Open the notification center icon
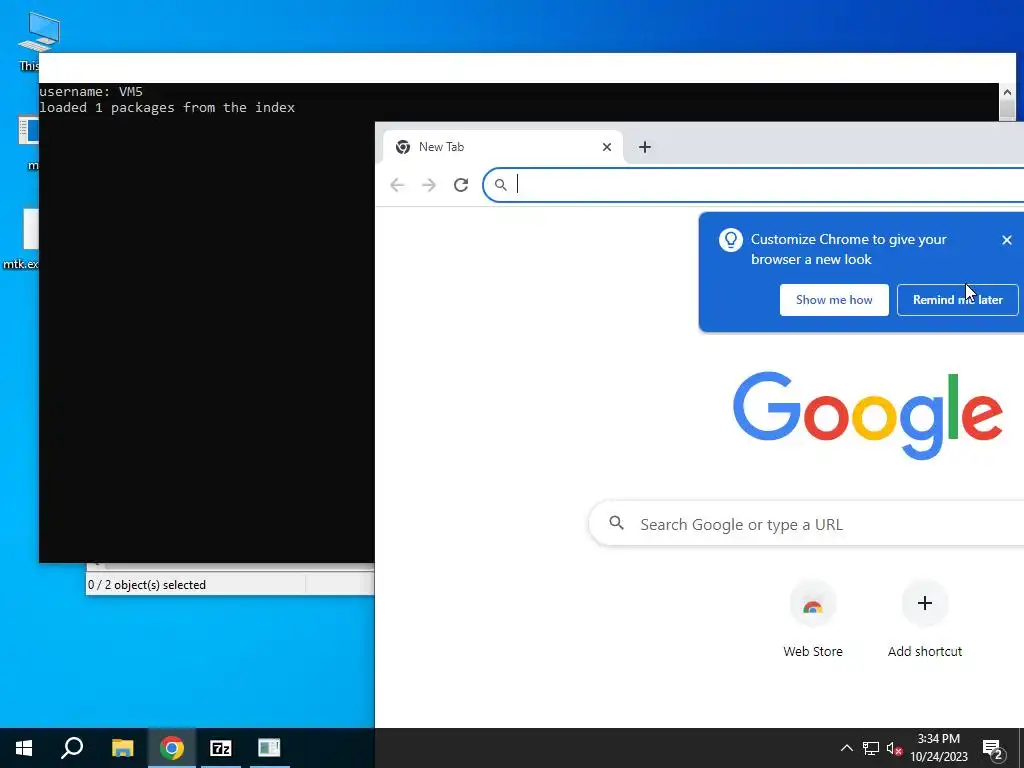This screenshot has width=1024, height=768. coord(992,748)
